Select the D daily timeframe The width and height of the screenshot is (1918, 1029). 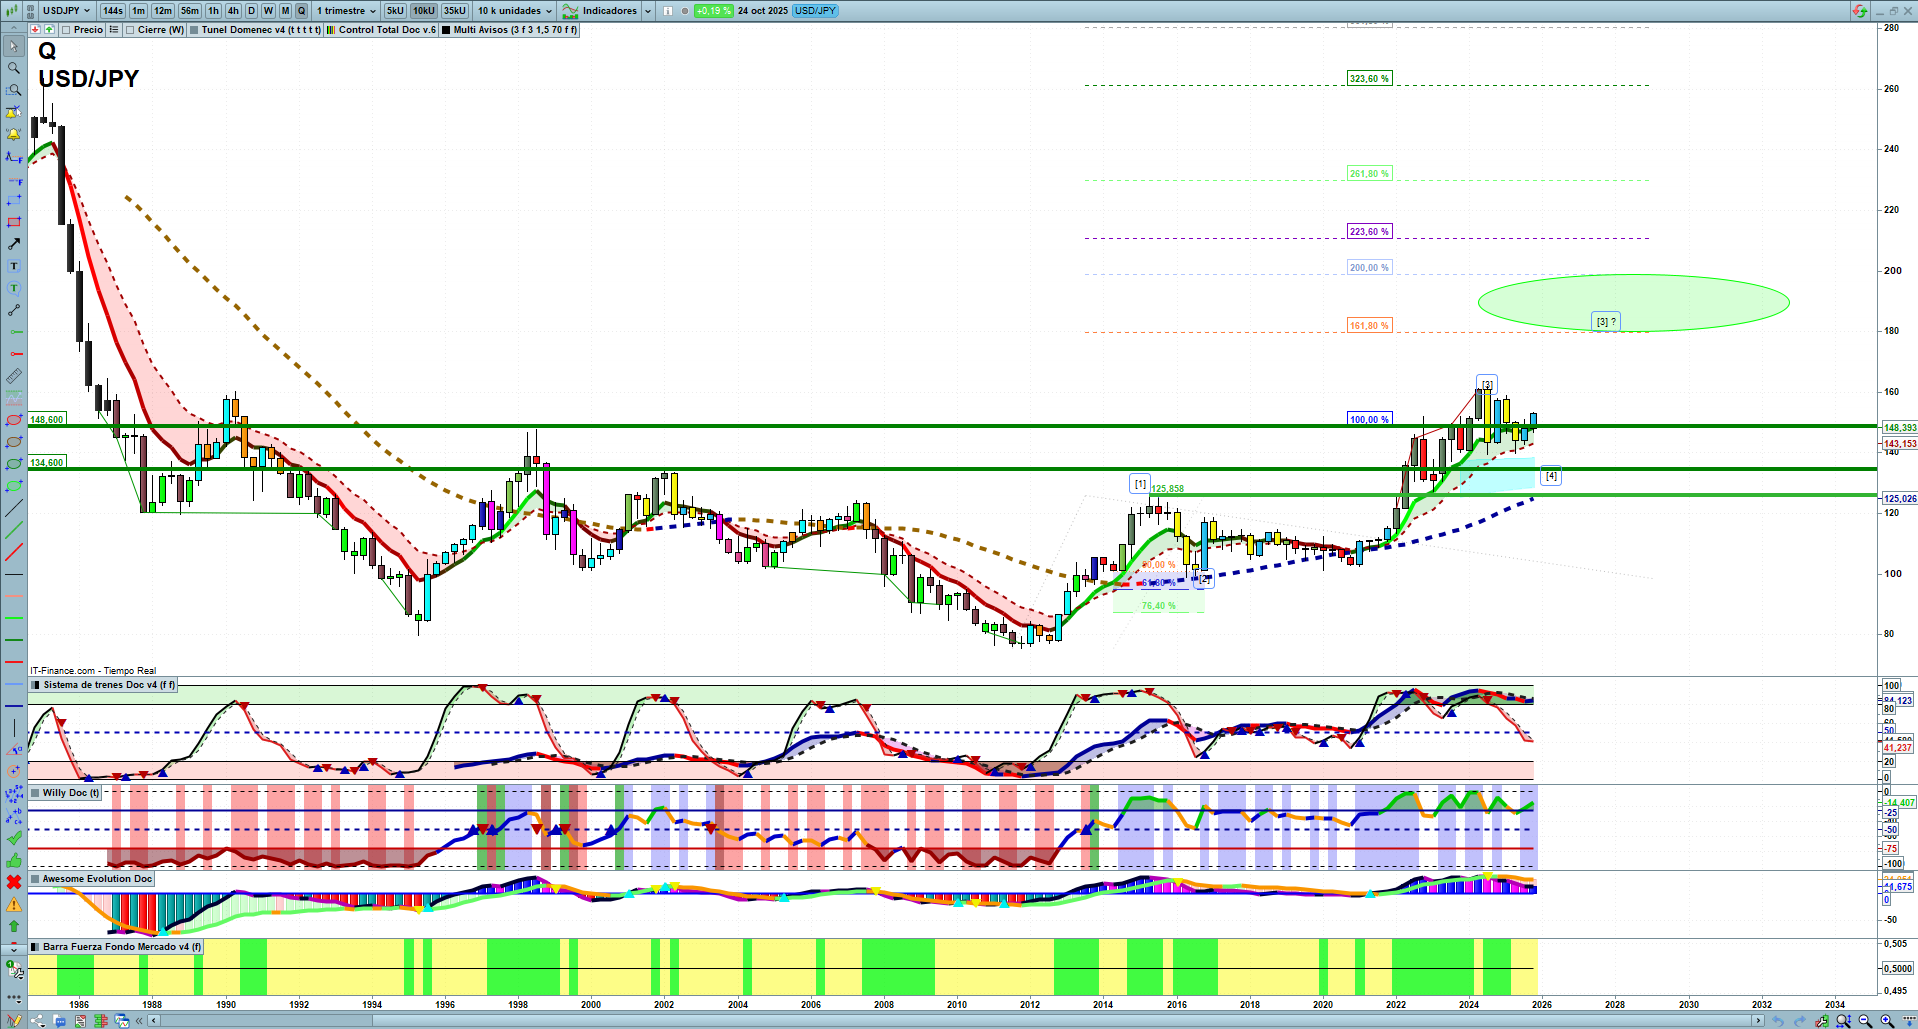(x=252, y=11)
